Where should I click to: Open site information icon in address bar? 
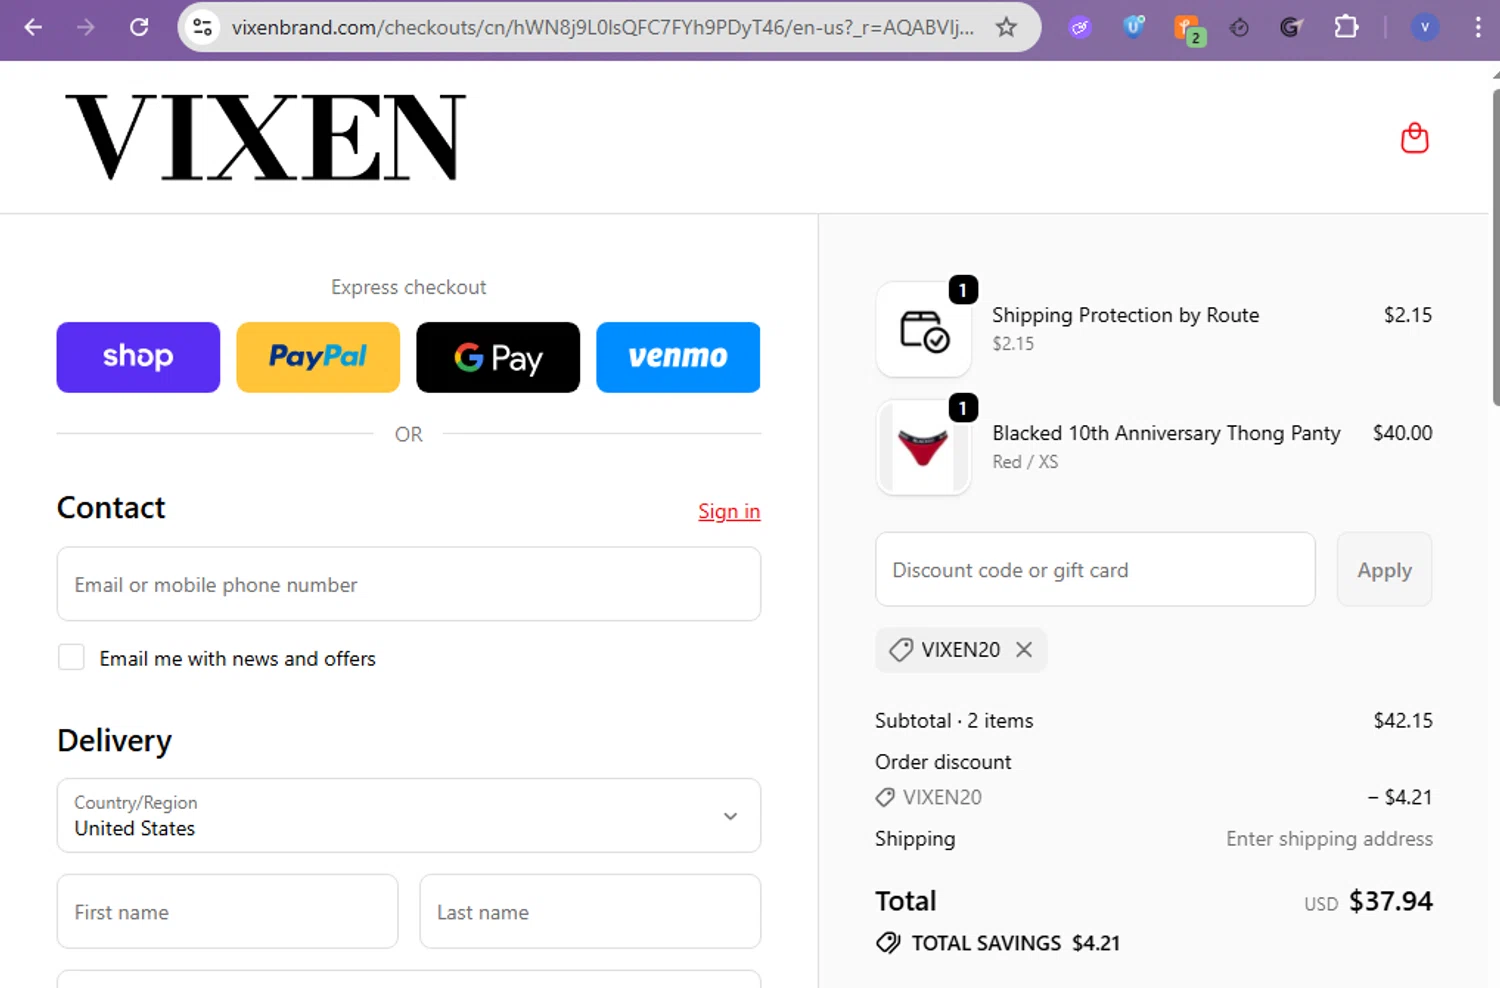(x=203, y=27)
